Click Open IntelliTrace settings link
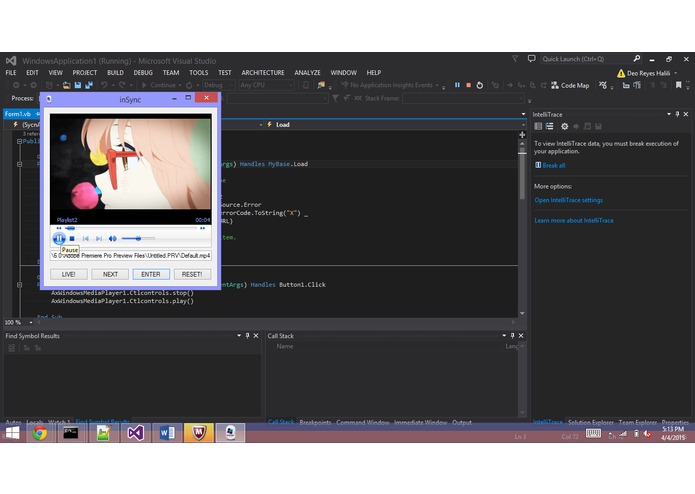 [x=568, y=200]
